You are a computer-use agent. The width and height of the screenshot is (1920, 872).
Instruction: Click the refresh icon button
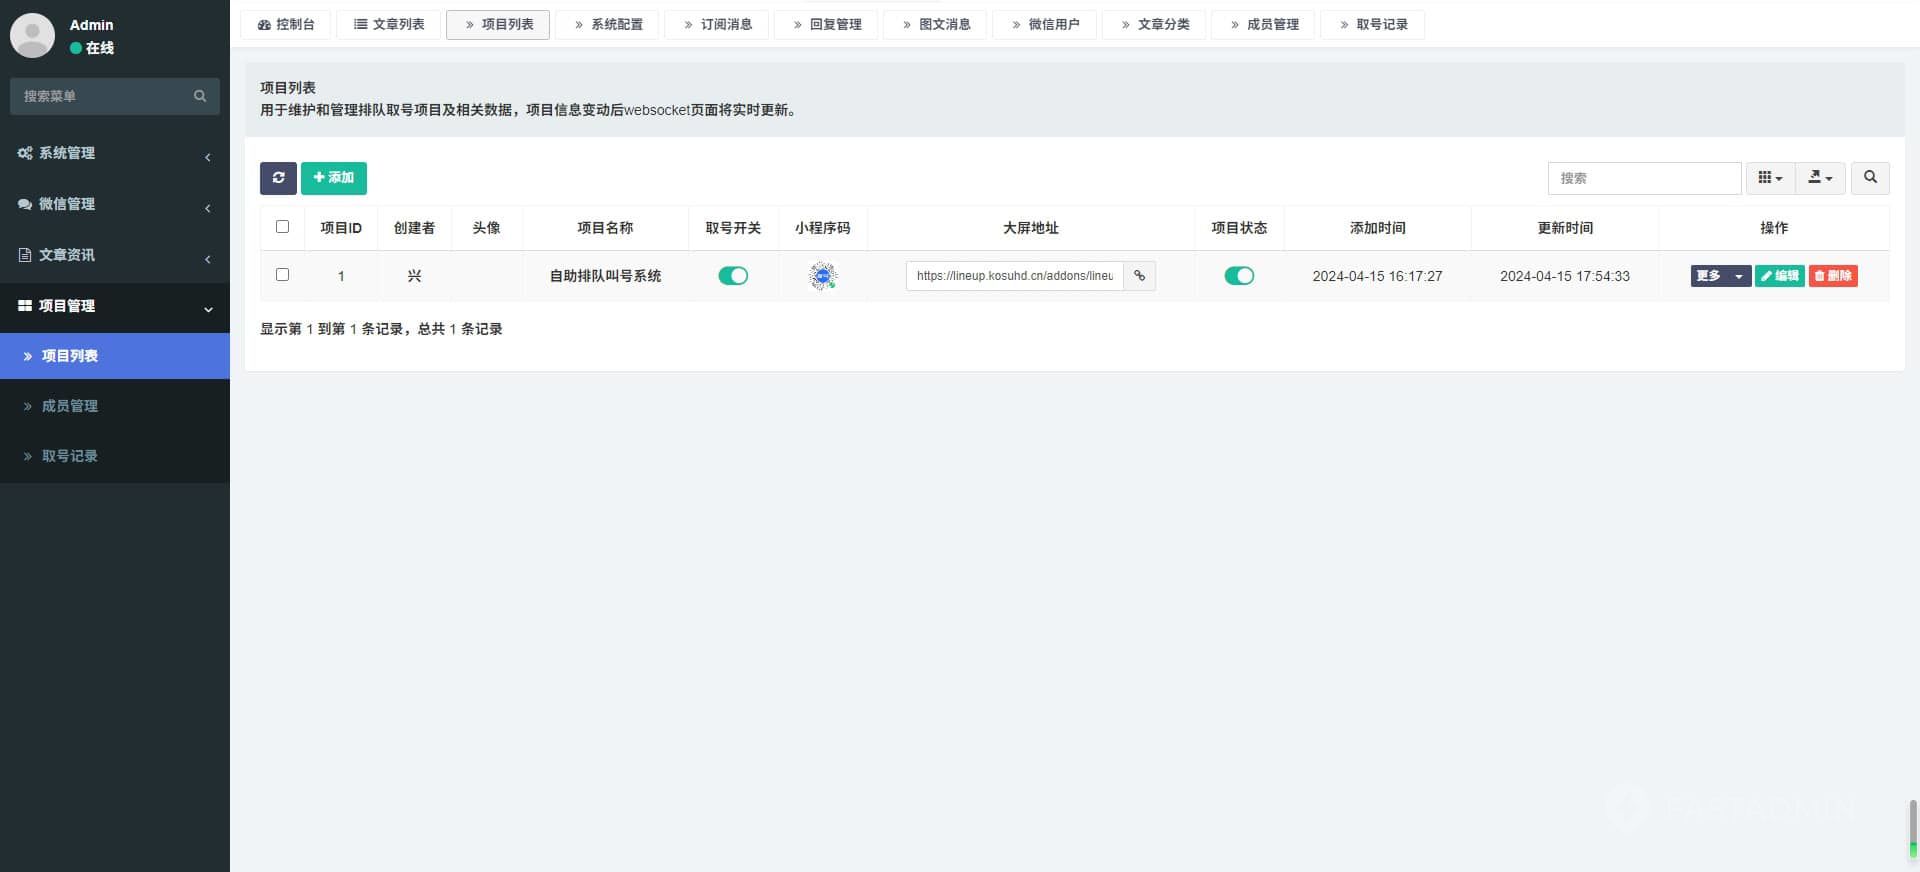point(278,178)
